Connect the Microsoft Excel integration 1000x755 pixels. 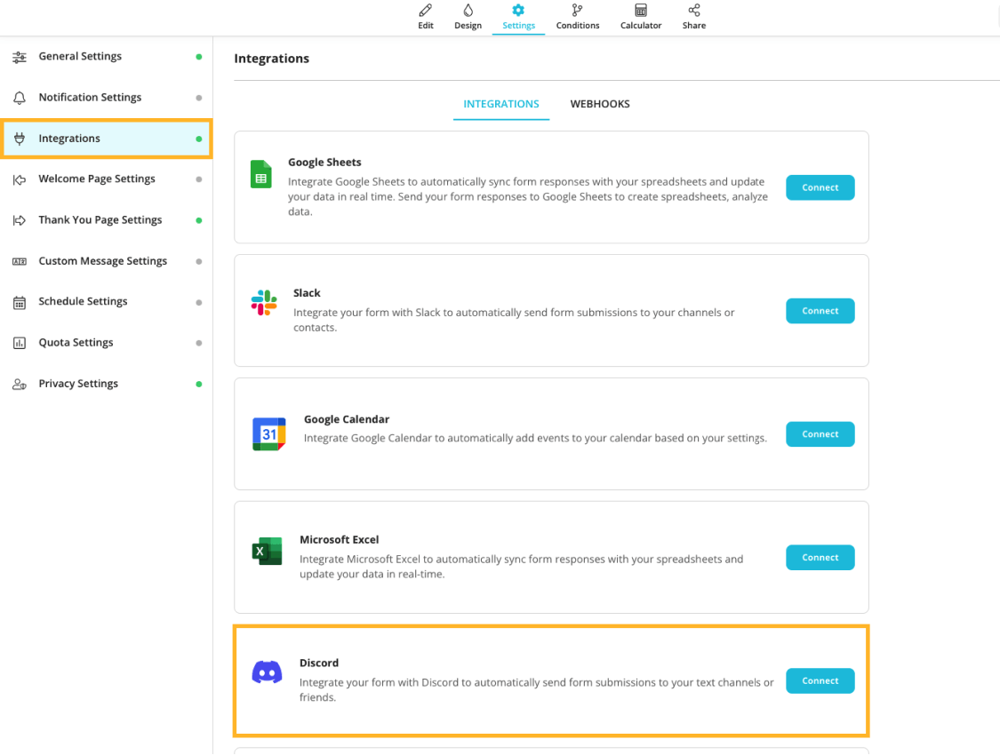pos(820,558)
